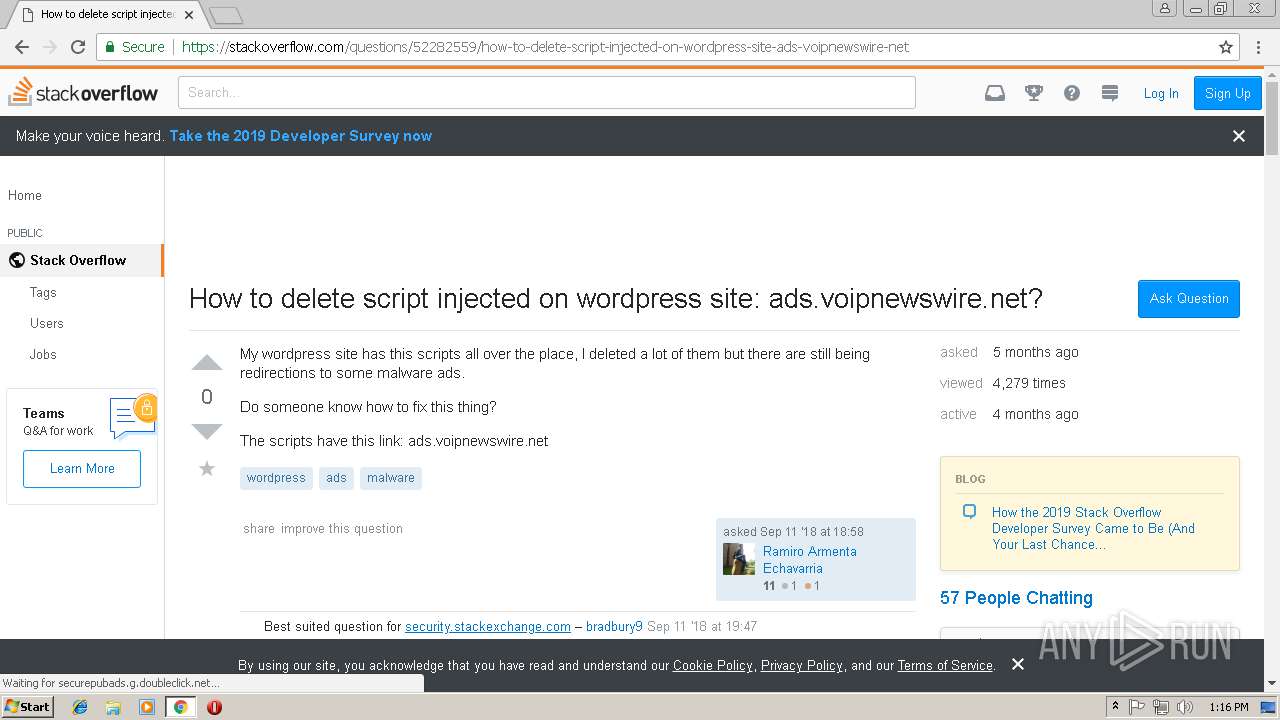Click the address bar URL
1280x720 pixels.
pyautogui.click(x=545, y=47)
